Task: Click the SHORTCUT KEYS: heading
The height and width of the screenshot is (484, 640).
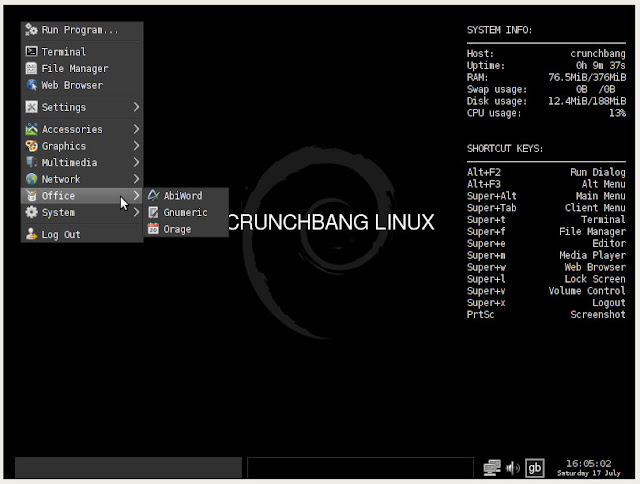Action: coord(504,148)
